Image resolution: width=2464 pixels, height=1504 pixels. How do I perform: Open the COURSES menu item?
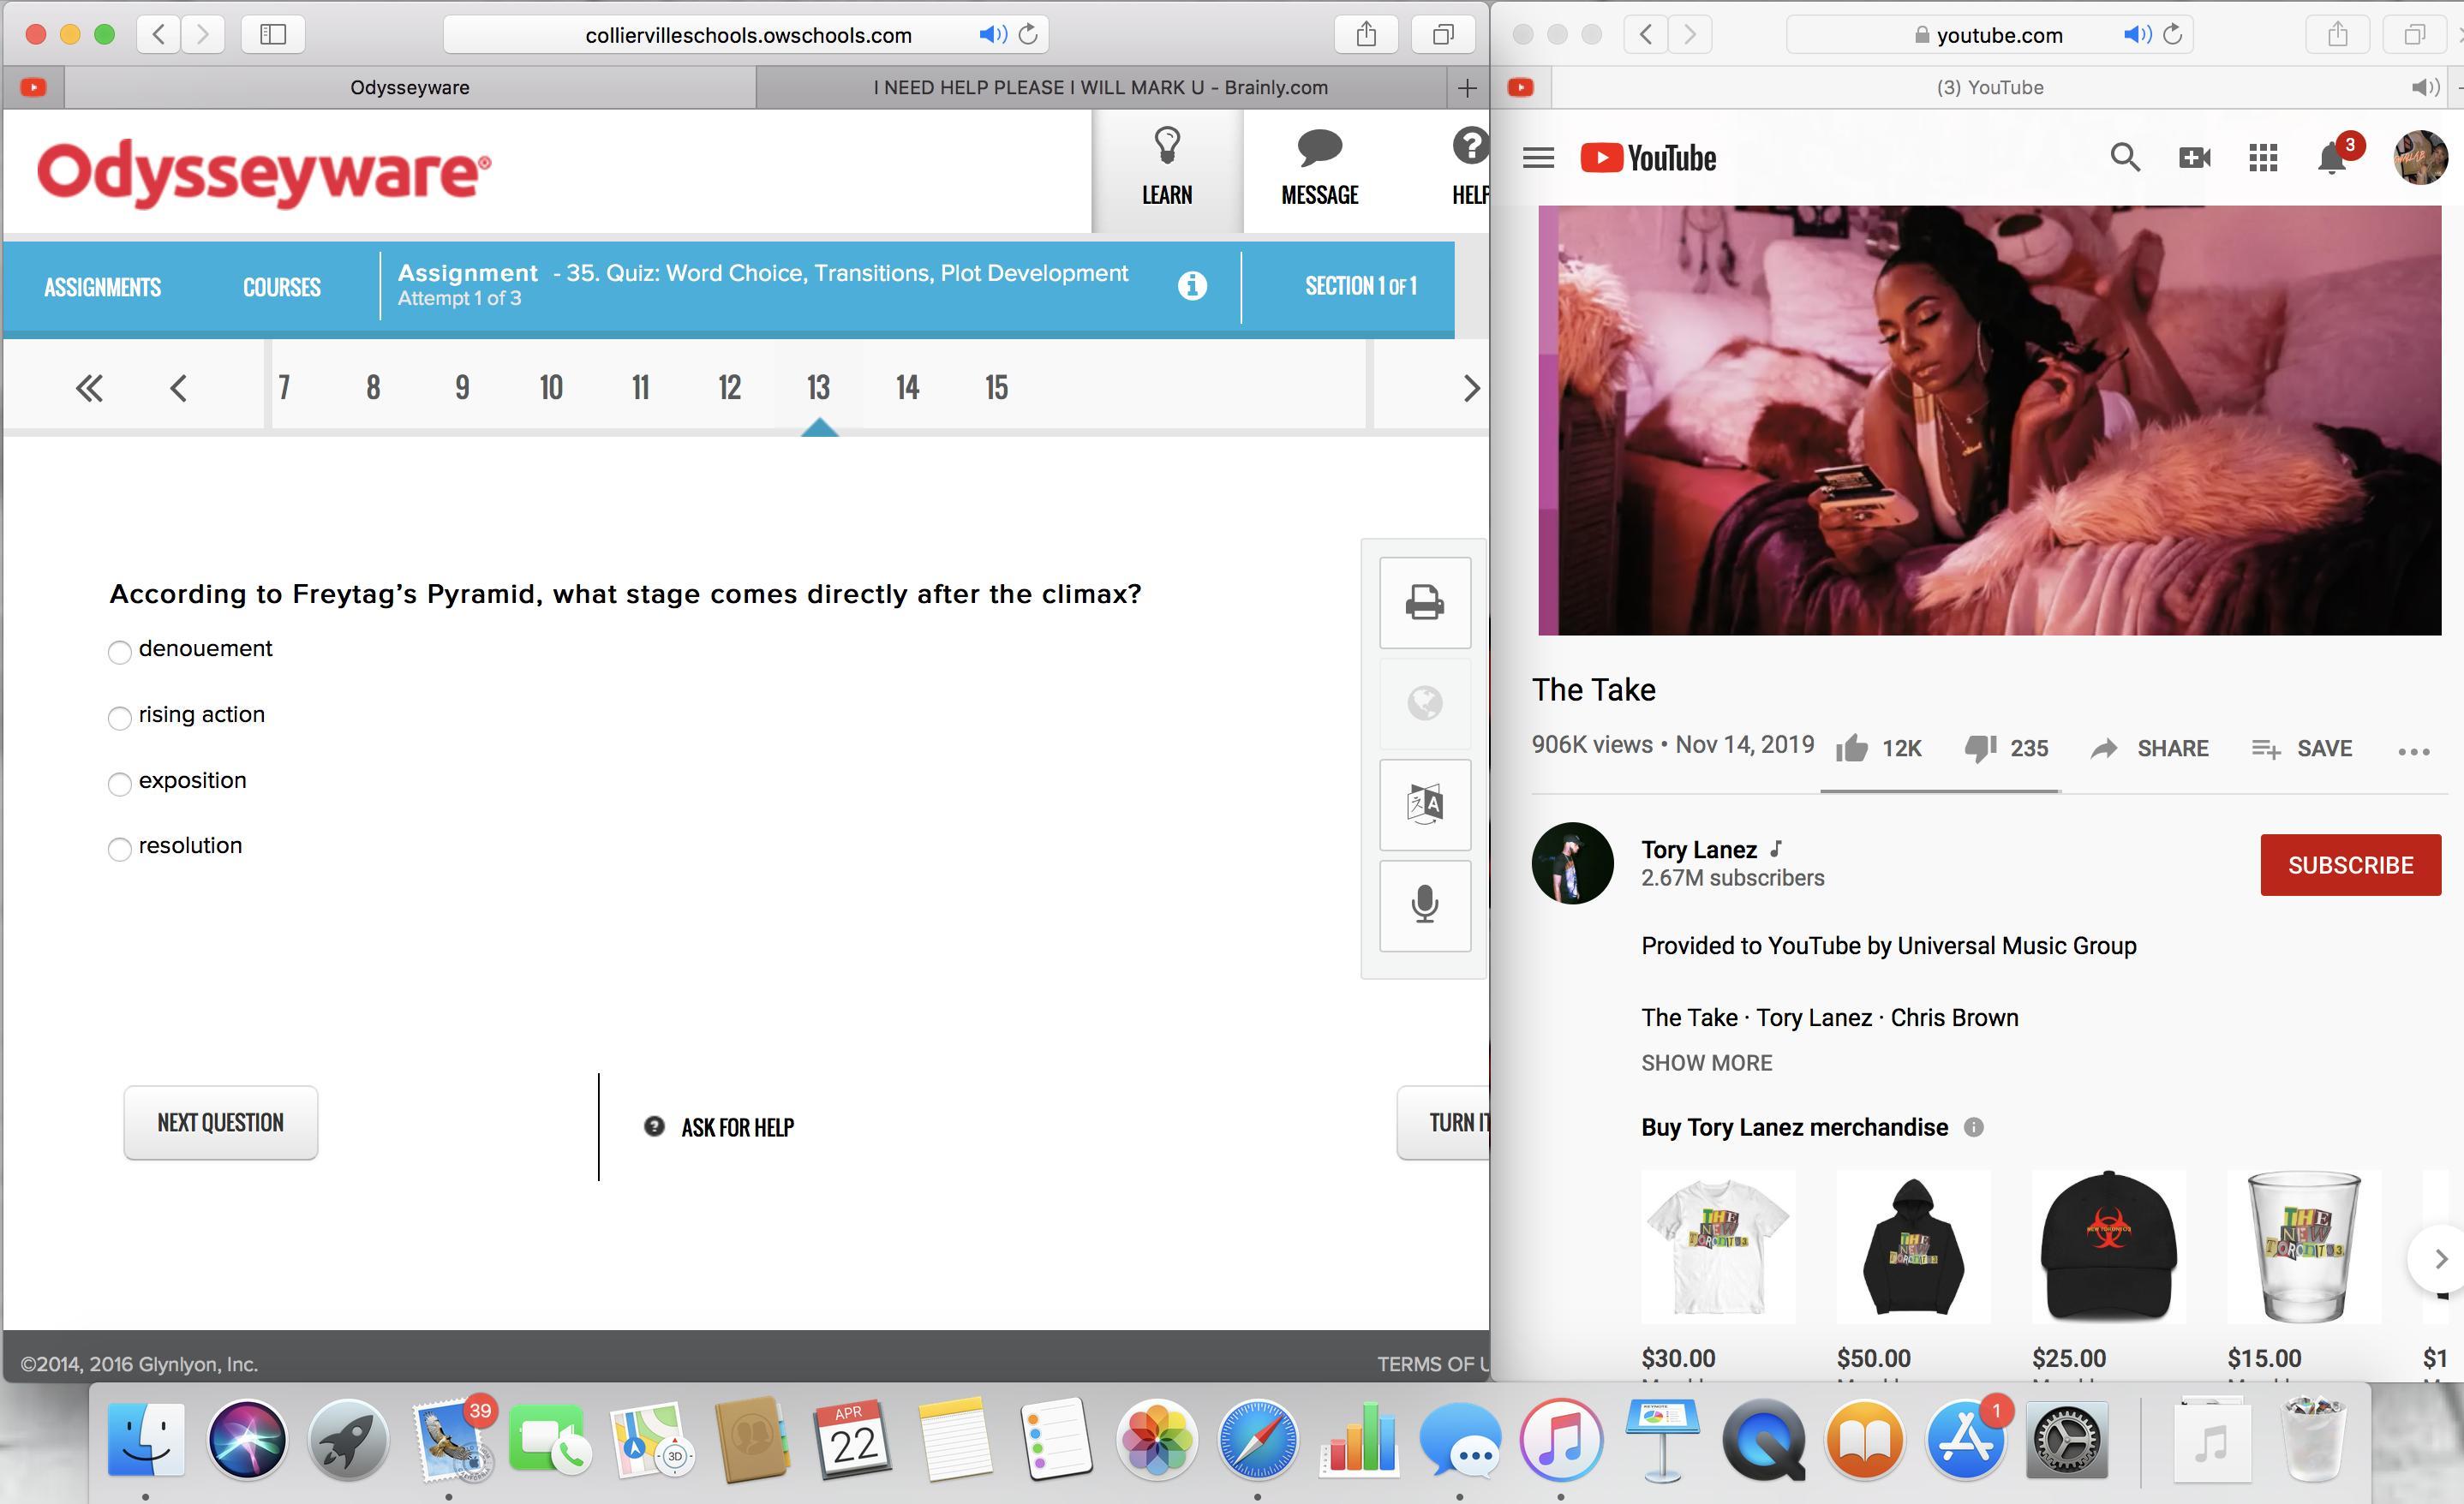pyautogui.click(x=281, y=287)
